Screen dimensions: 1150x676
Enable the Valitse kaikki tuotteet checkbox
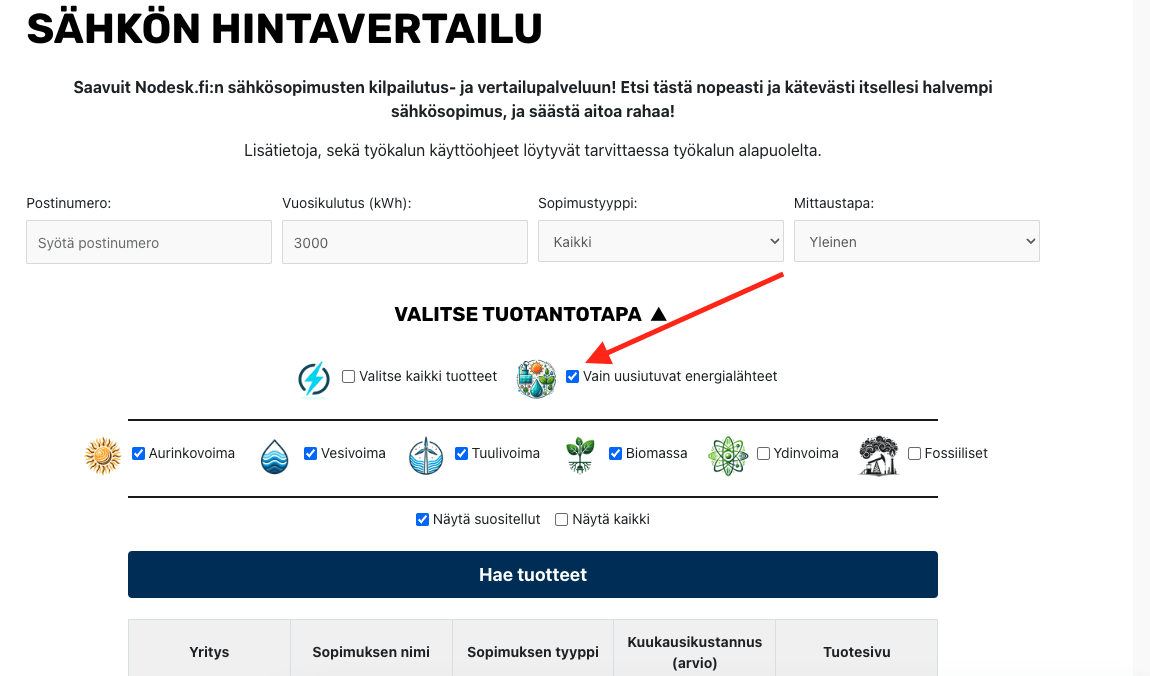(x=349, y=377)
